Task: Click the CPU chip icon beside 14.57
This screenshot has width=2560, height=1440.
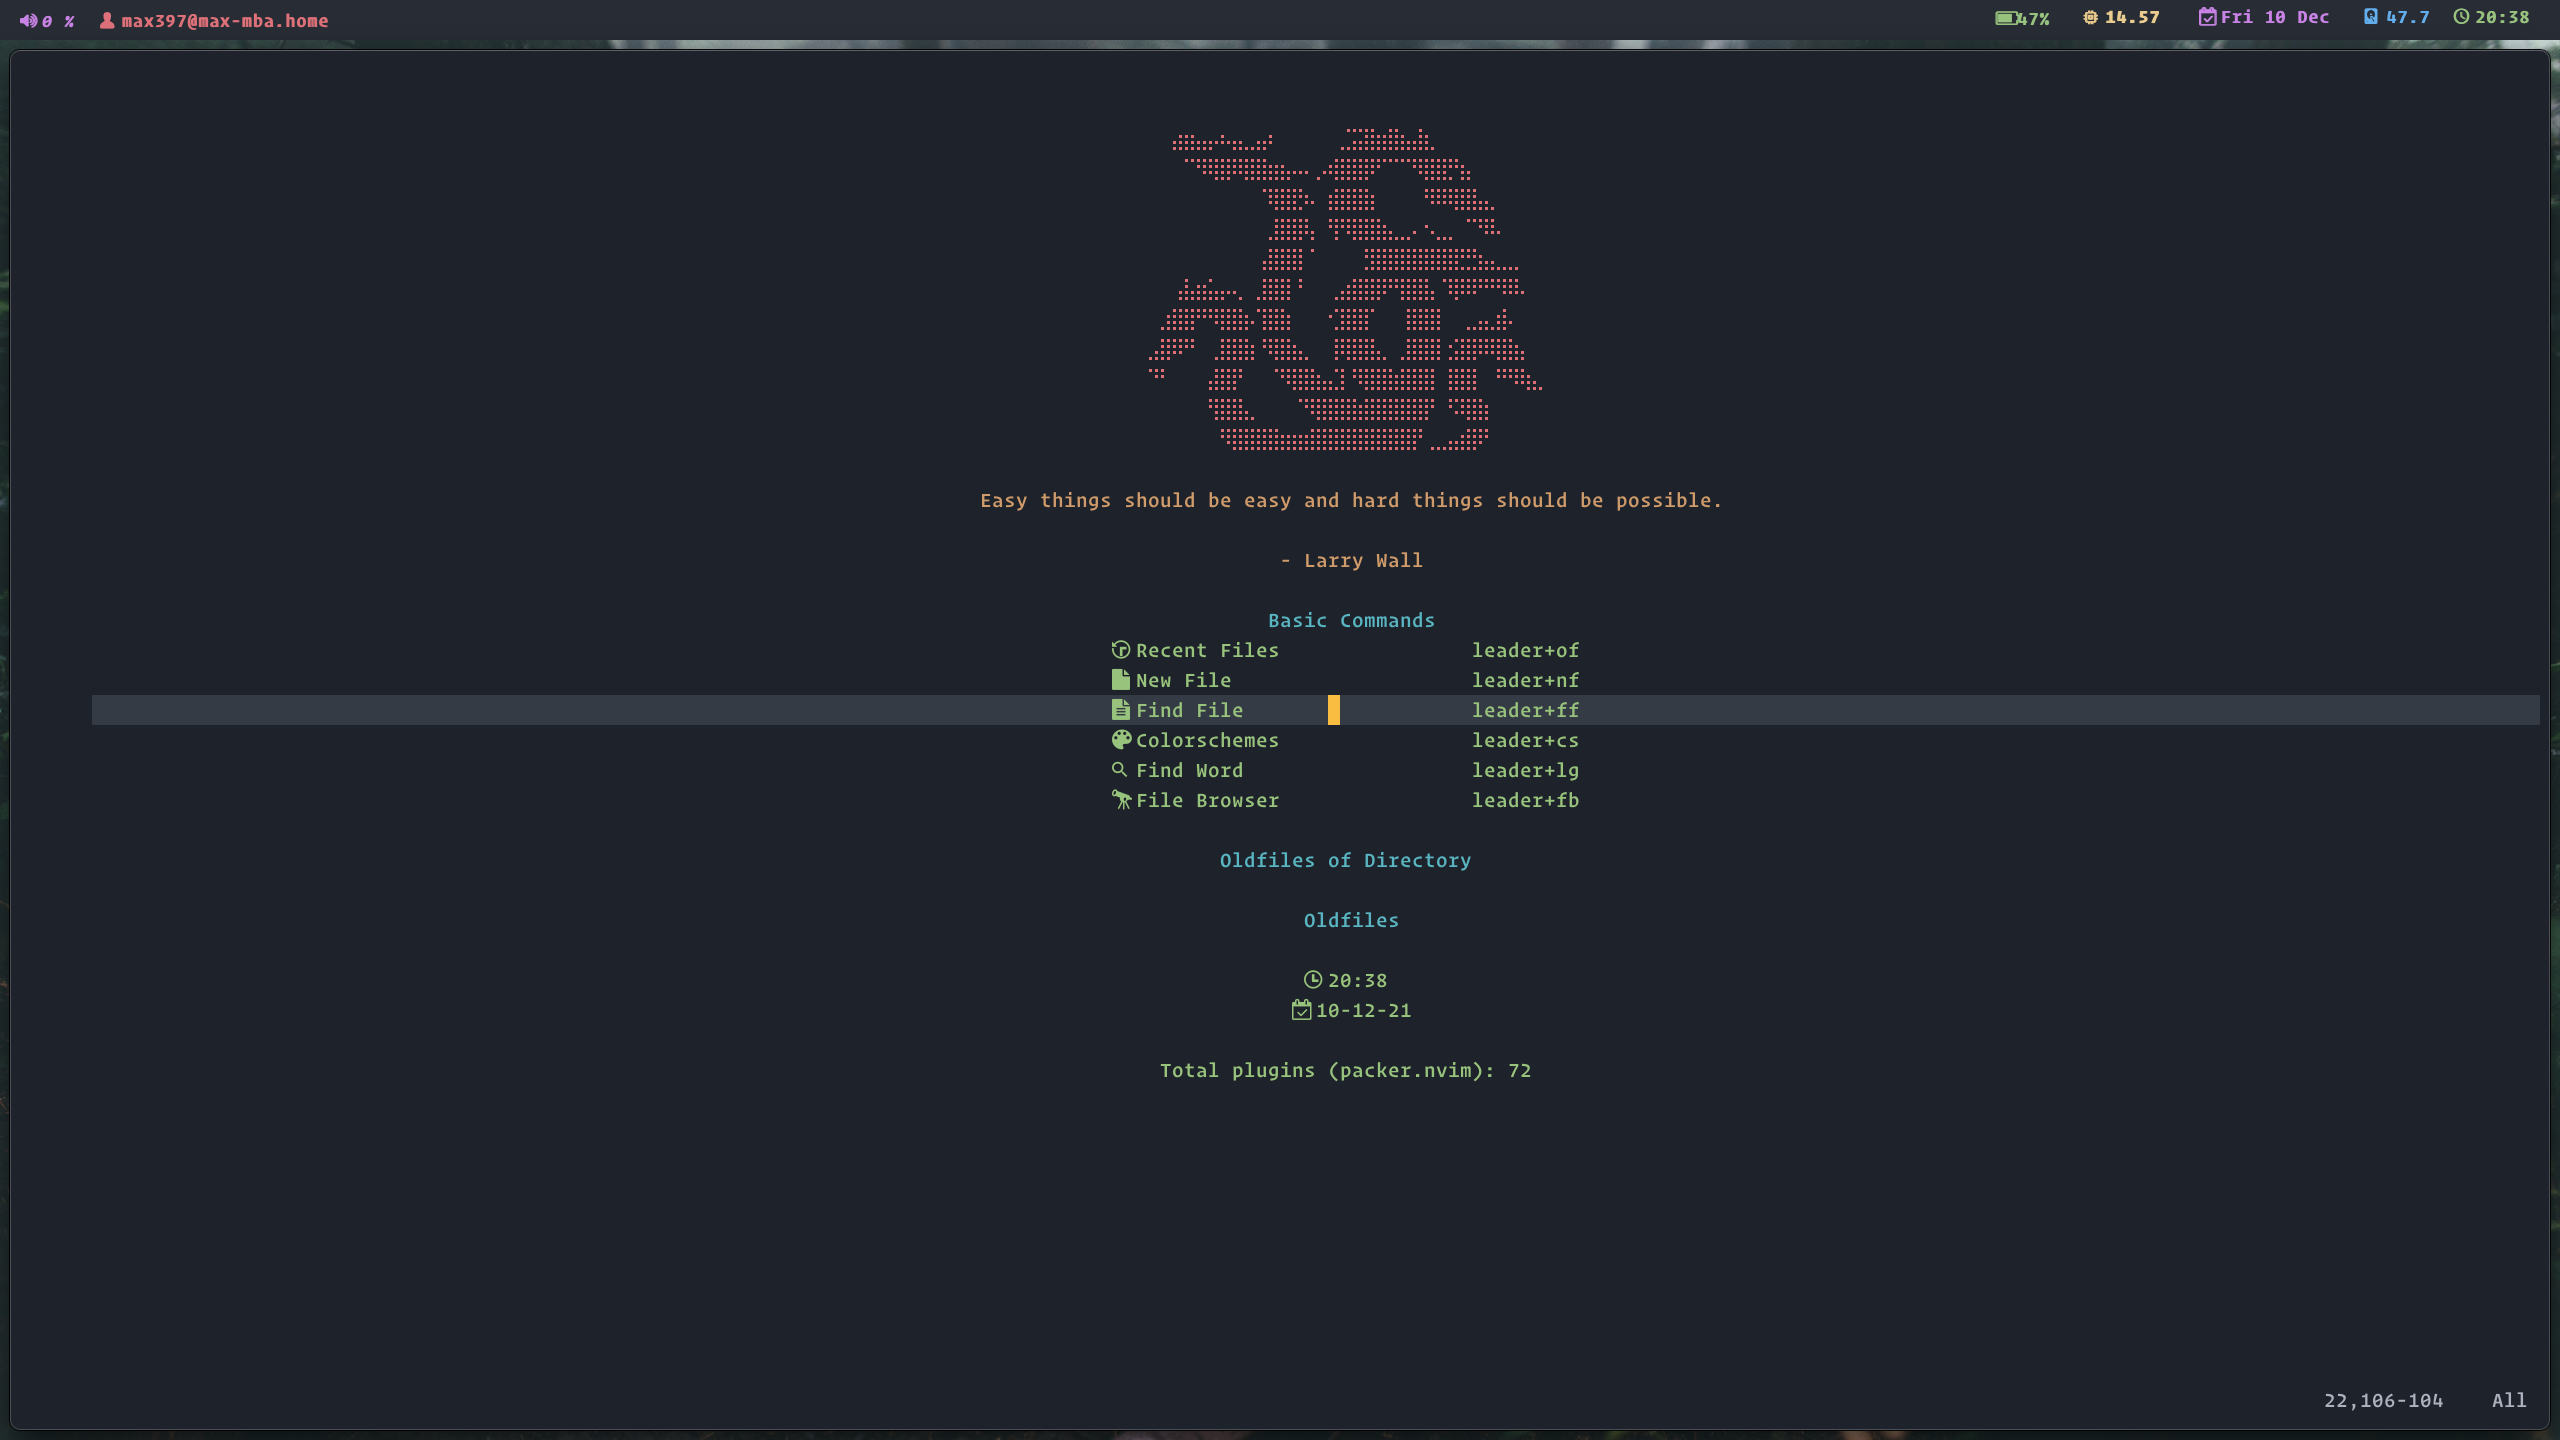Action: [2090, 17]
